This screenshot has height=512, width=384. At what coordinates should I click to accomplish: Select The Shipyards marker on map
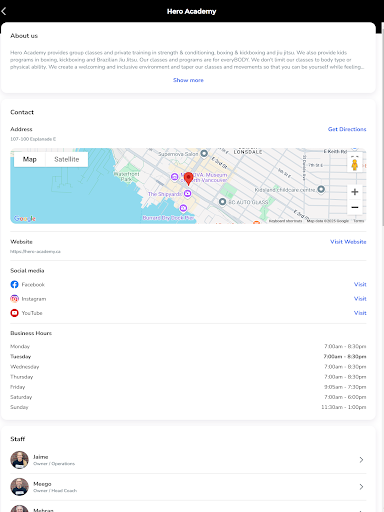click(x=188, y=193)
